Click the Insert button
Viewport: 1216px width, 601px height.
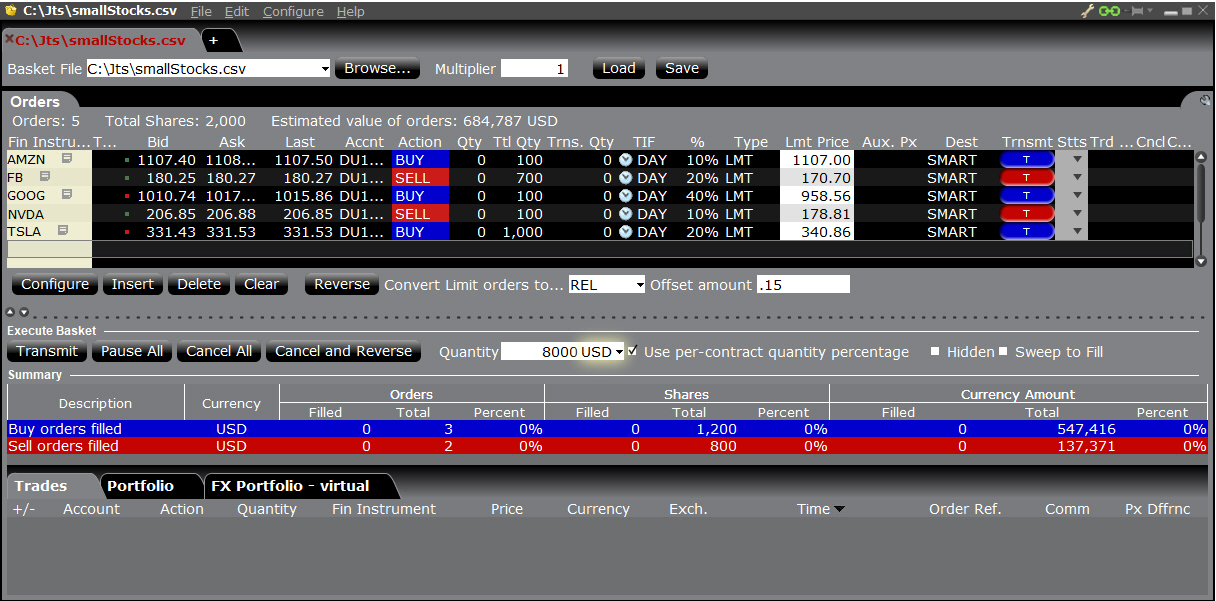pyautogui.click(x=132, y=285)
